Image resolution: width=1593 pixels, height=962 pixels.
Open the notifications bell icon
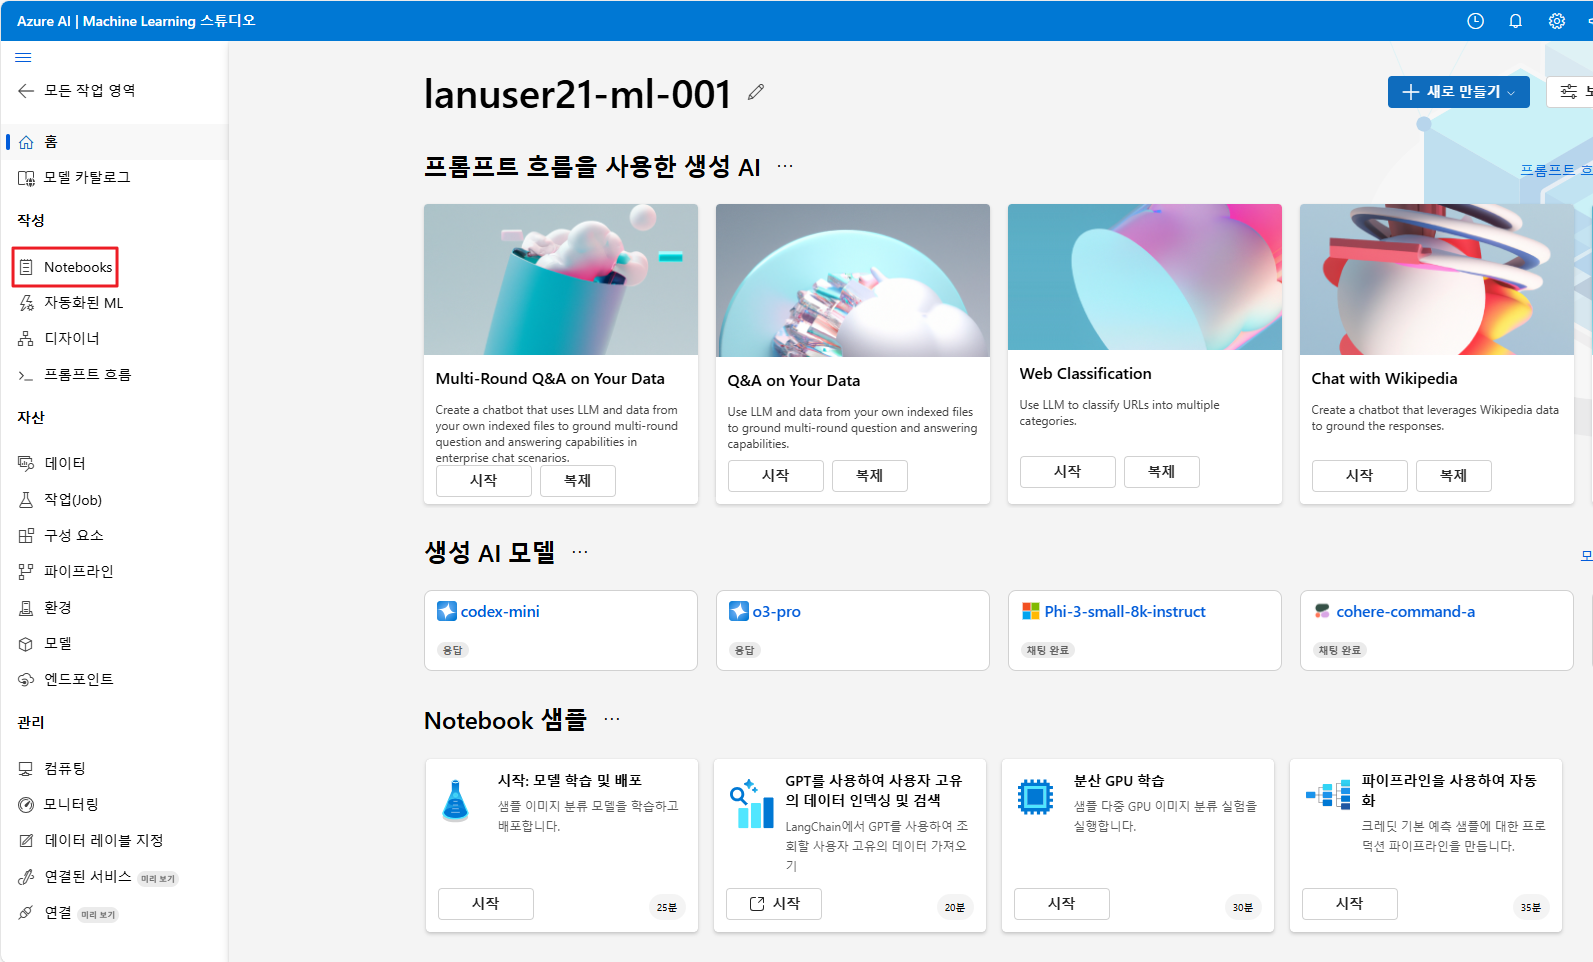1515,21
